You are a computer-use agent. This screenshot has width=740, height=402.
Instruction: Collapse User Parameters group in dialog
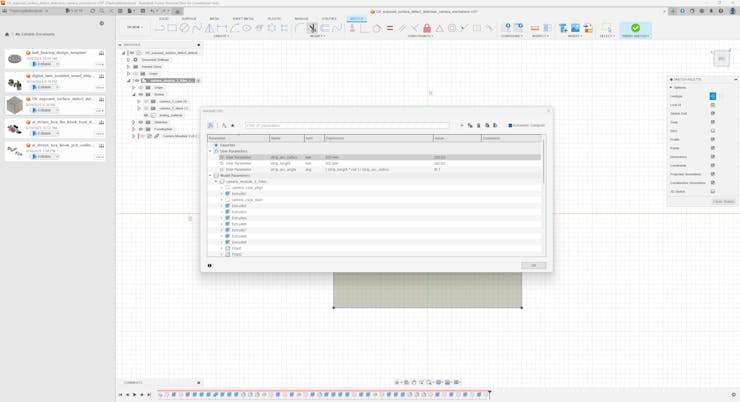pyautogui.click(x=210, y=151)
